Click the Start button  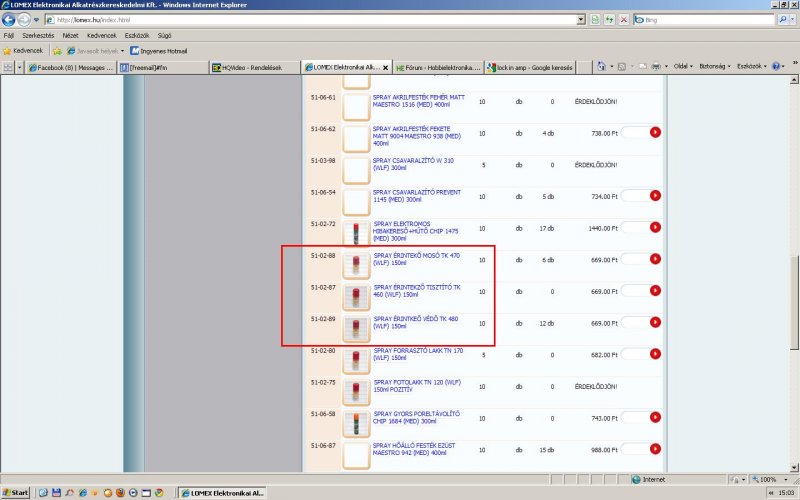tap(15, 493)
